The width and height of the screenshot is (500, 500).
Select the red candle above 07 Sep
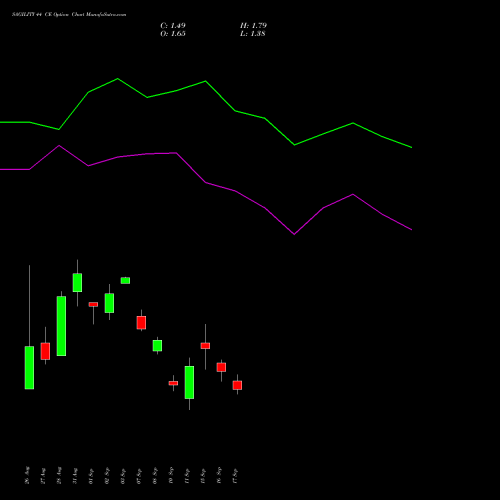141,323
